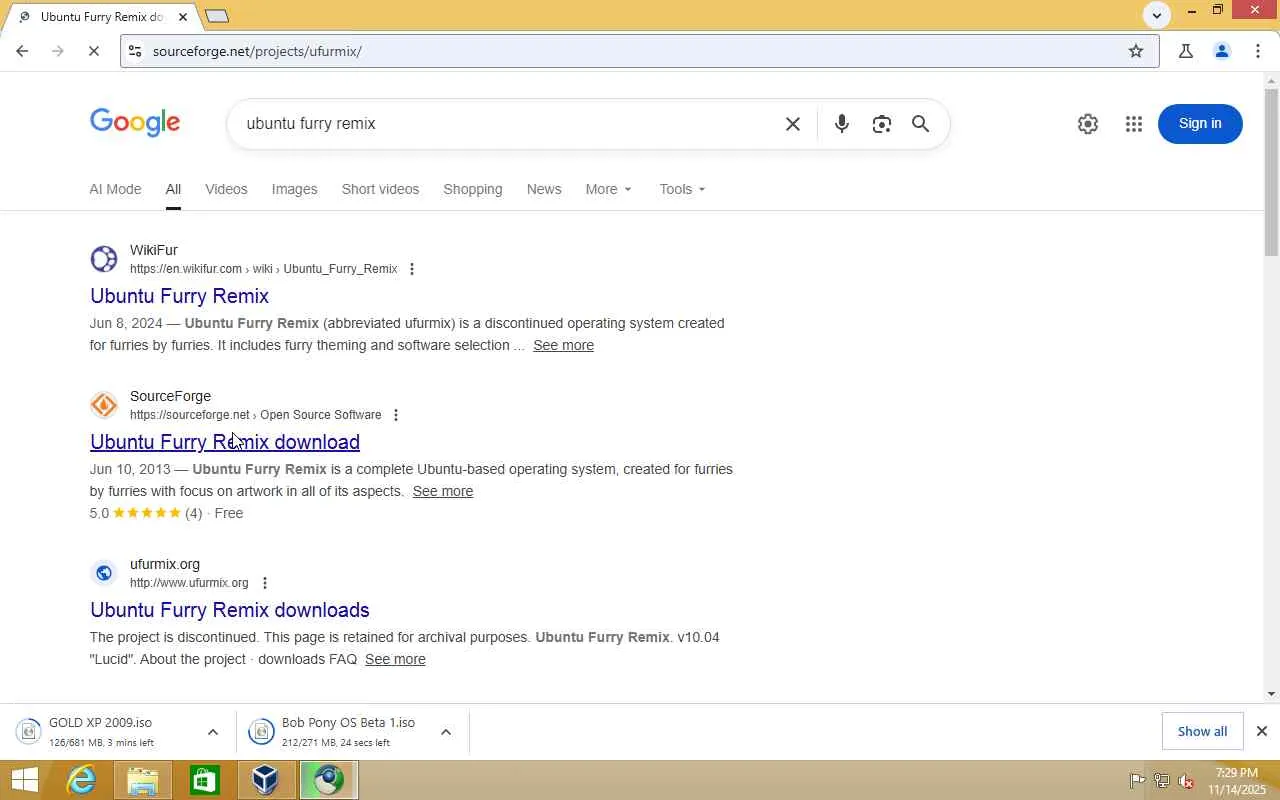Open the Windows Store taskbar icon
Viewport: 1280px width, 800px height.
(205, 780)
